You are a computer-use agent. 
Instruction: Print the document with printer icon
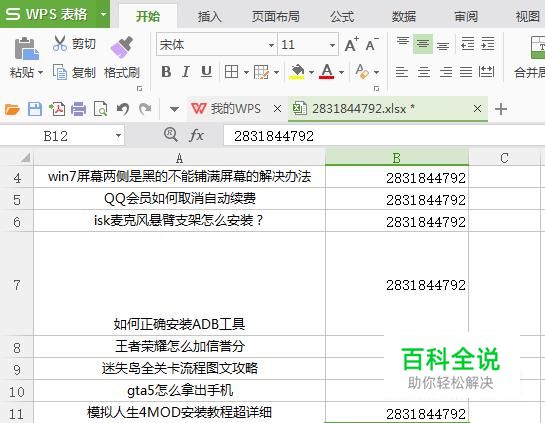pos(79,109)
